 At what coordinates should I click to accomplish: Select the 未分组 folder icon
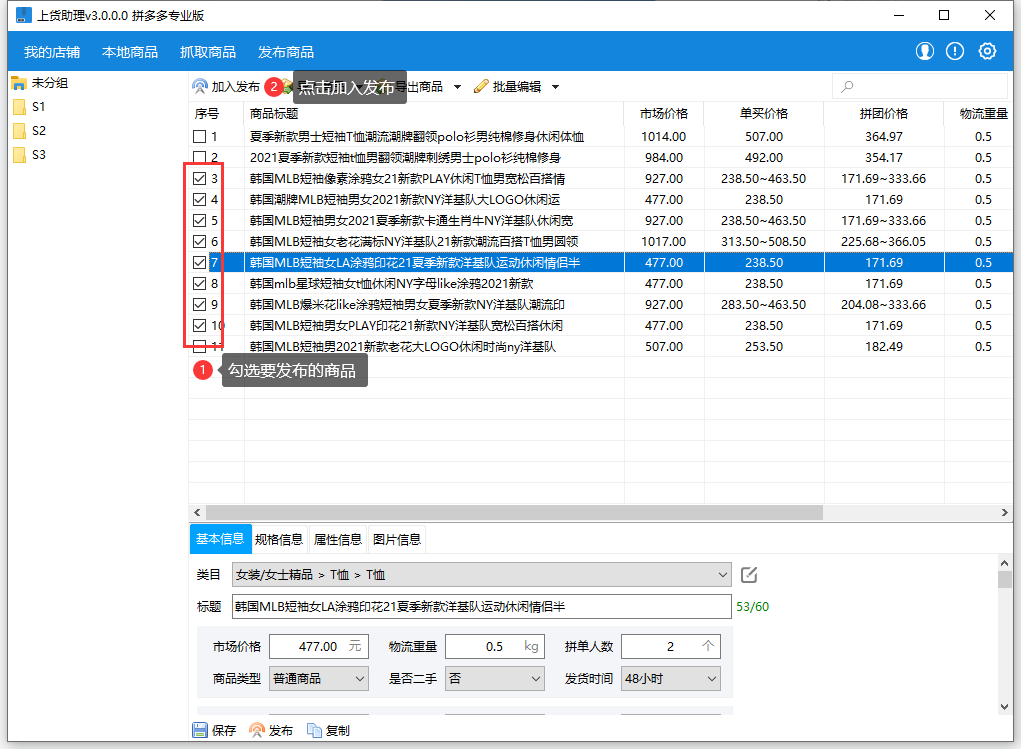click(19, 83)
